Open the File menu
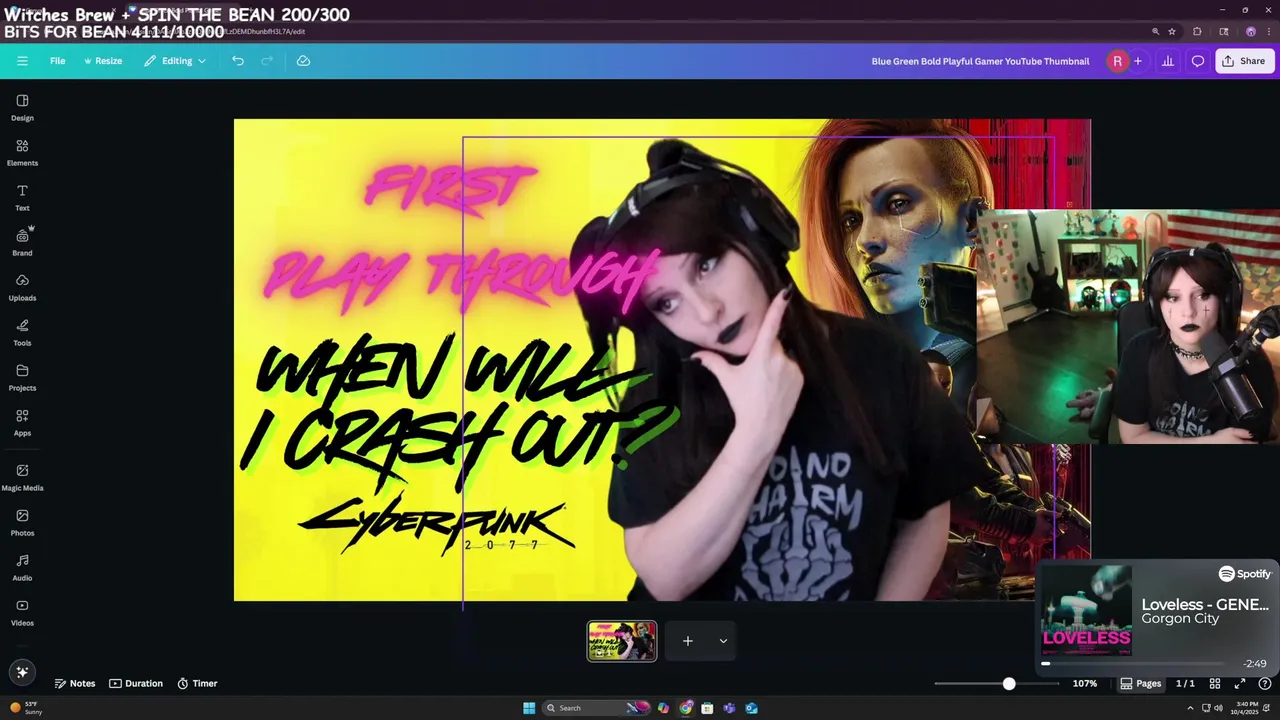 [x=58, y=61]
